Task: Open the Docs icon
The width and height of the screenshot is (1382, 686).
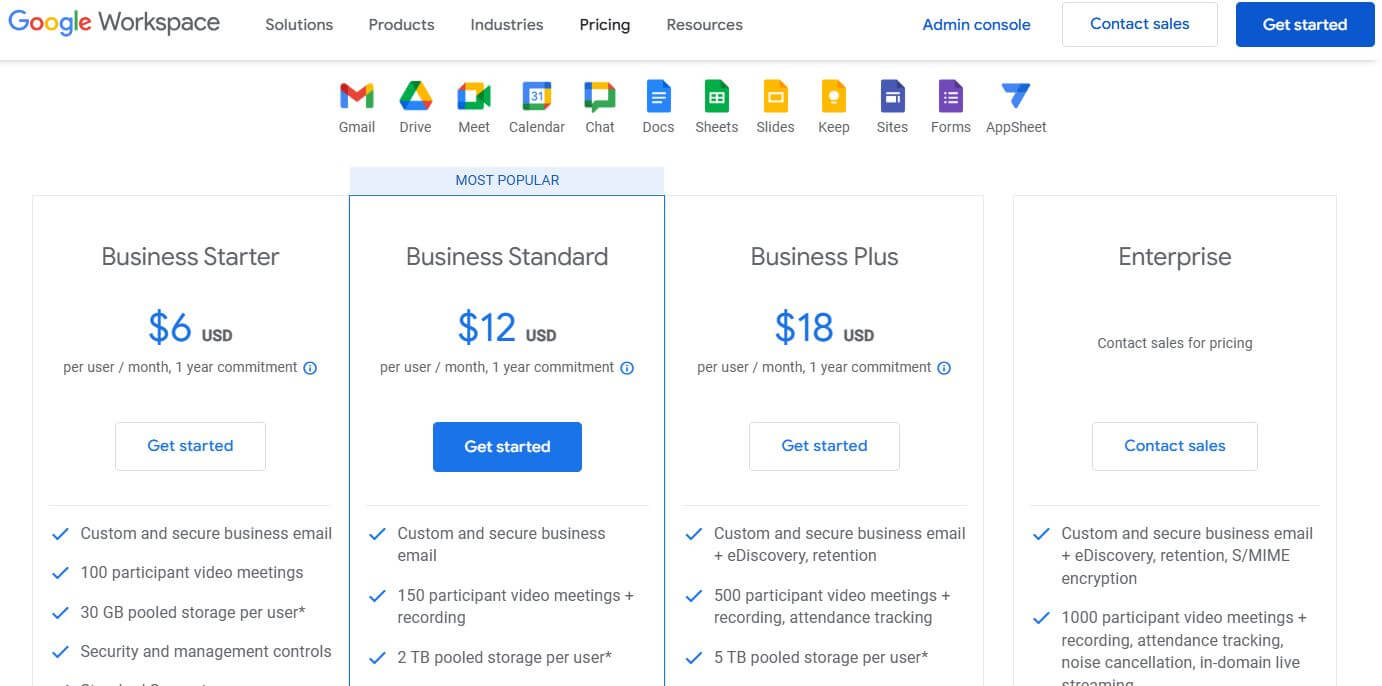Action: (658, 97)
